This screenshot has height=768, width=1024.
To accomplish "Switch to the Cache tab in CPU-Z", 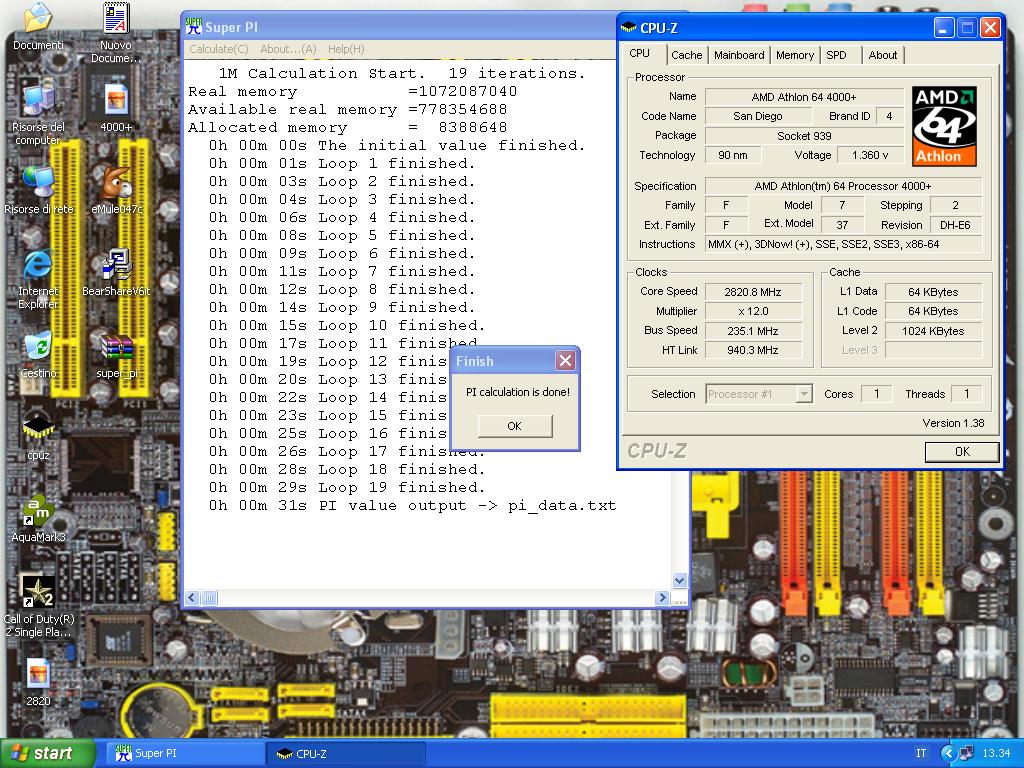I will pos(686,56).
